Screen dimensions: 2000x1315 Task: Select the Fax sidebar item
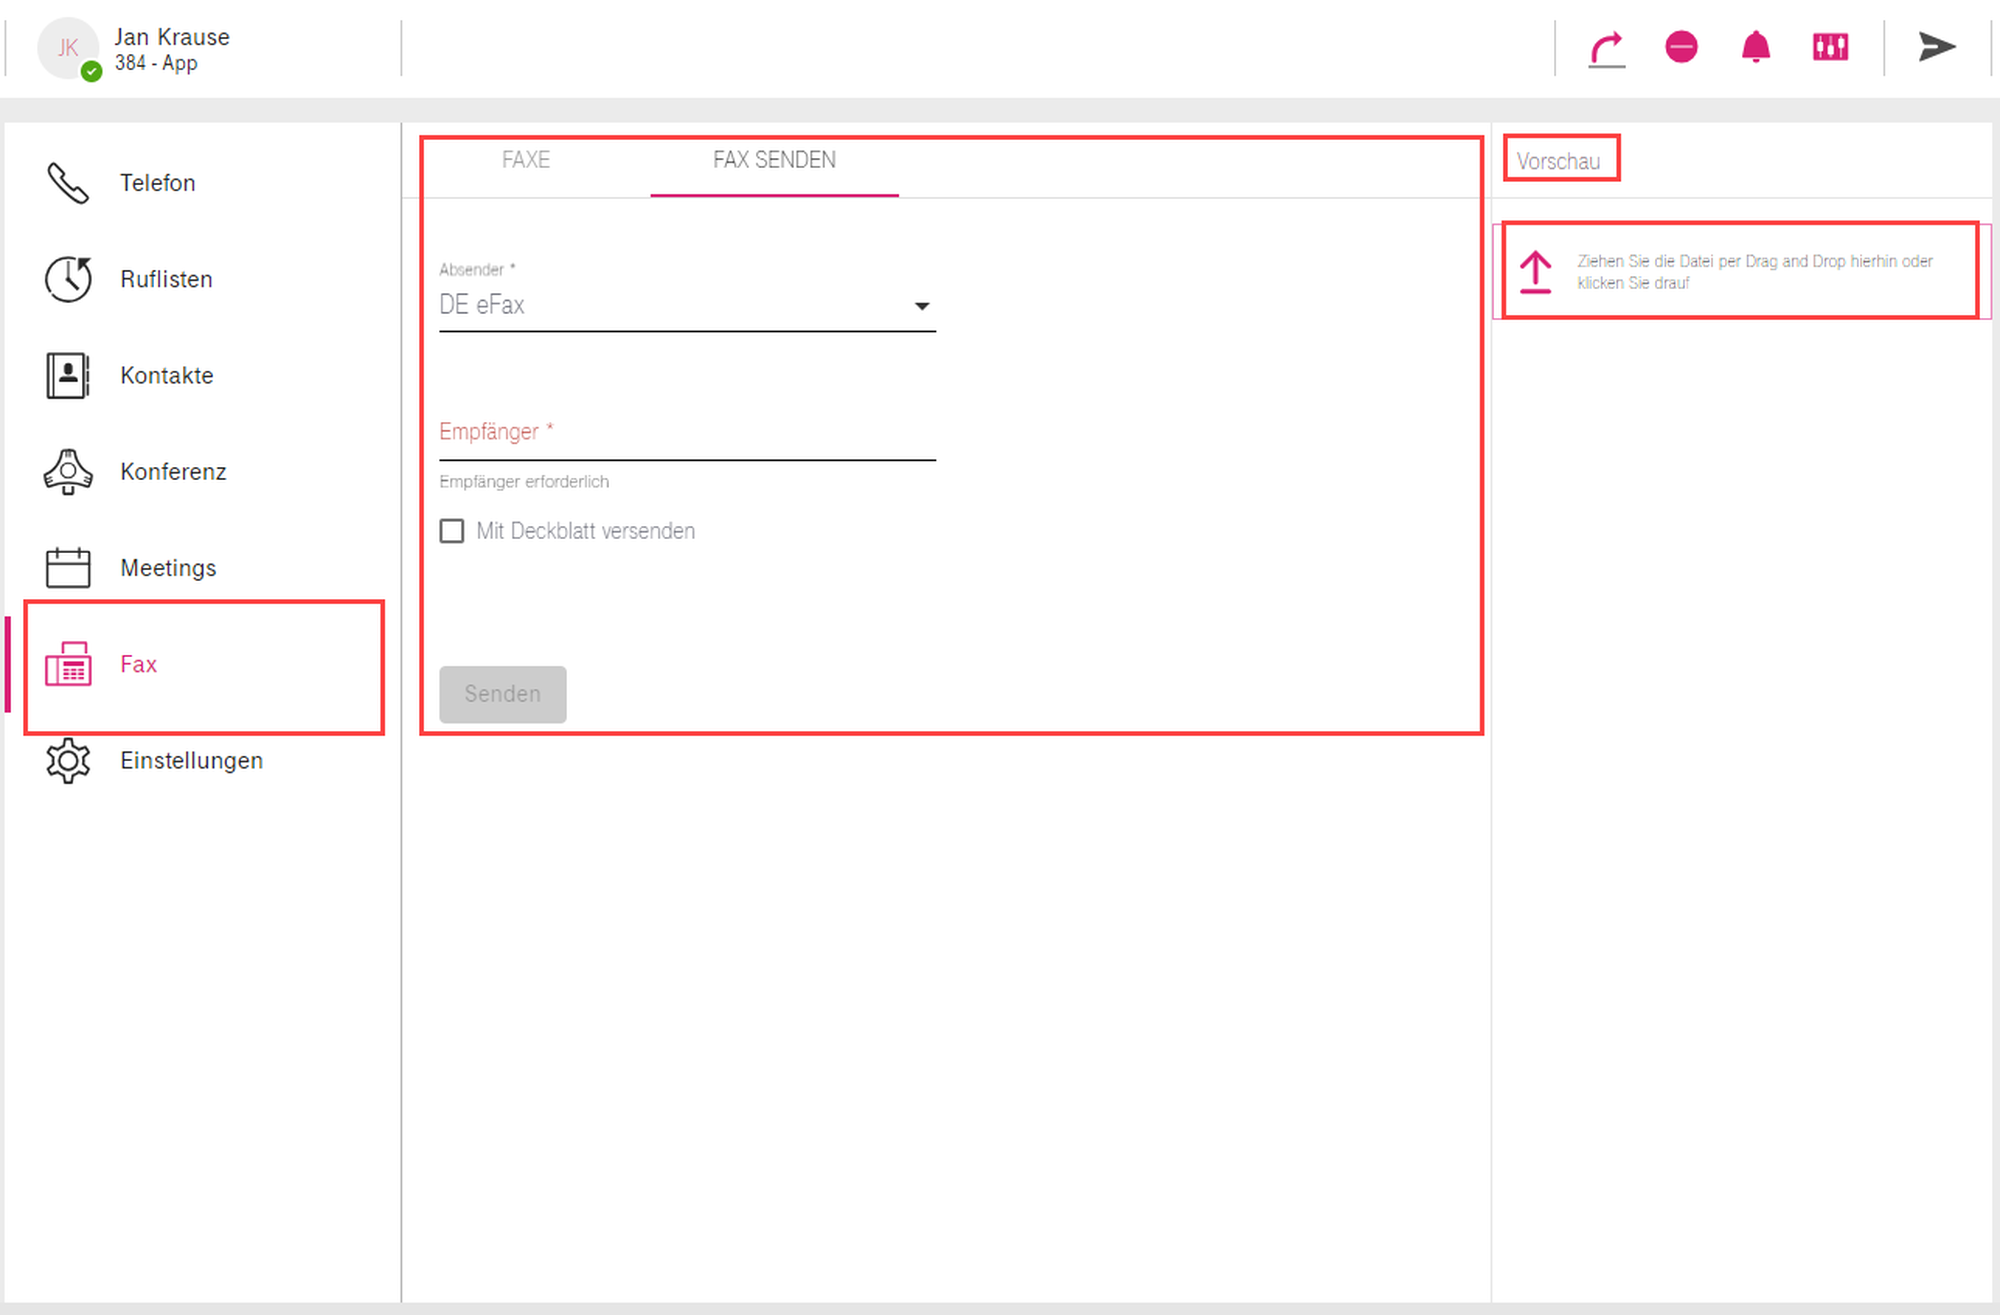click(138, 665)
